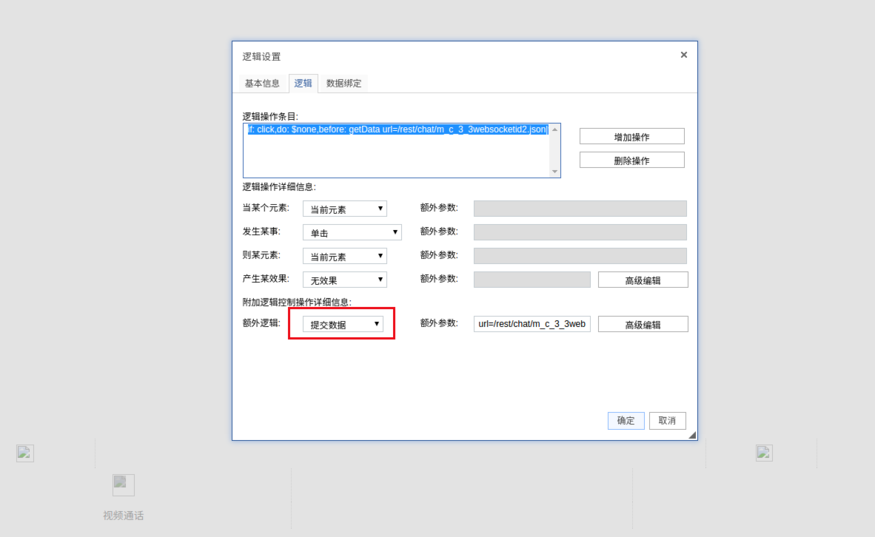Viewport: 875px width, 537px height.
Task: Expand the 发生某事 dropdown showing 单击
Action: 352,232
